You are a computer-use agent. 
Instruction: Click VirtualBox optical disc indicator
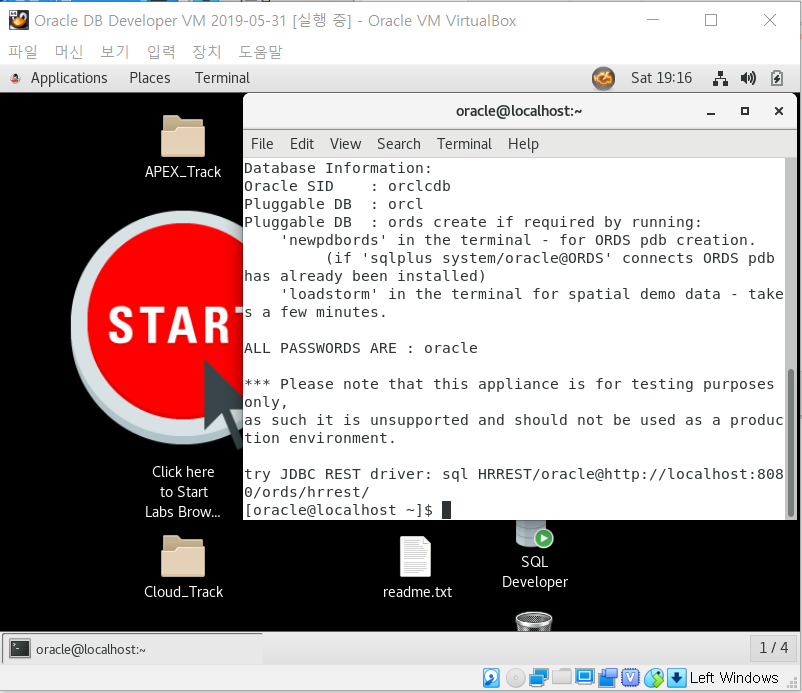pyautogui.click(x=516, y=678)
